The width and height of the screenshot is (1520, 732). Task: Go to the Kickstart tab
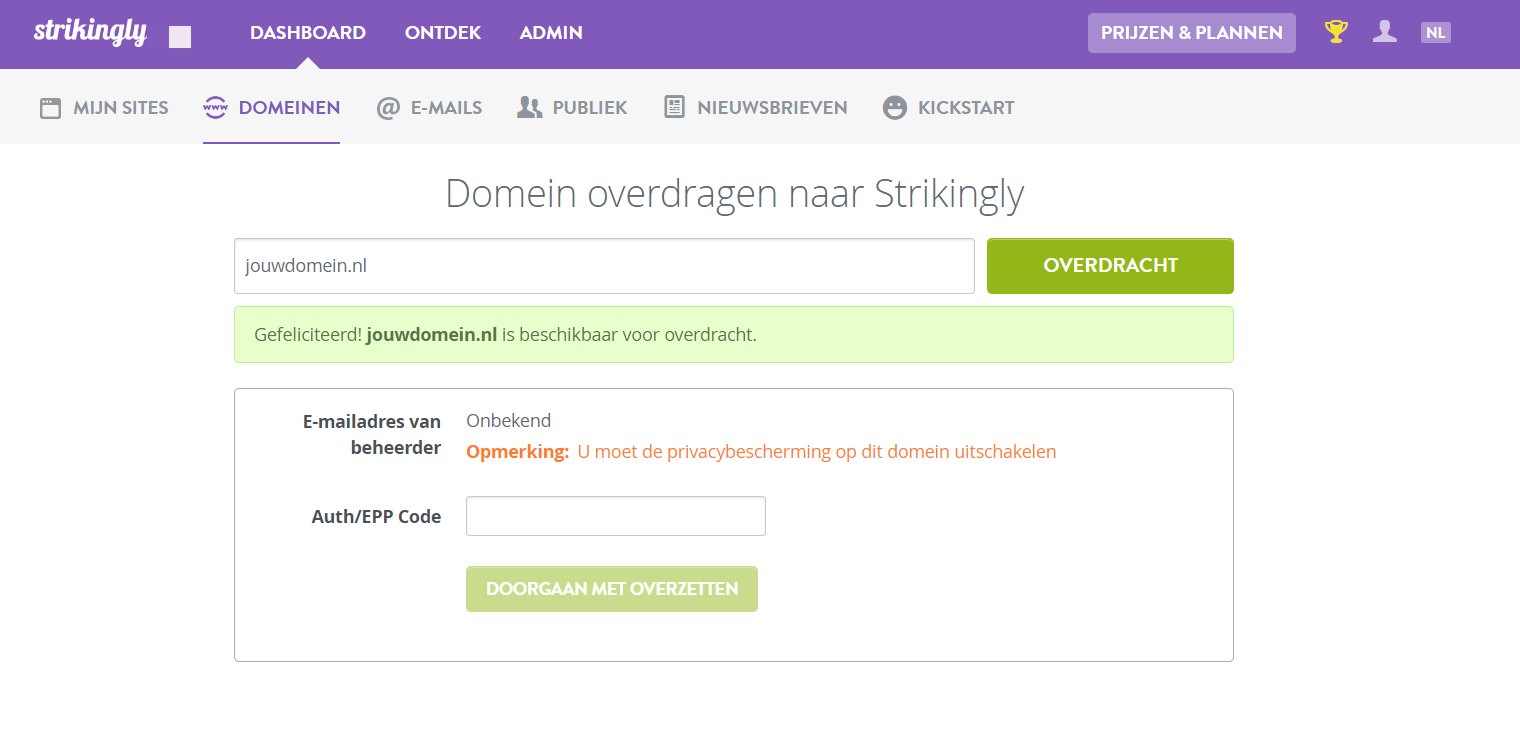tap(949, 108)
